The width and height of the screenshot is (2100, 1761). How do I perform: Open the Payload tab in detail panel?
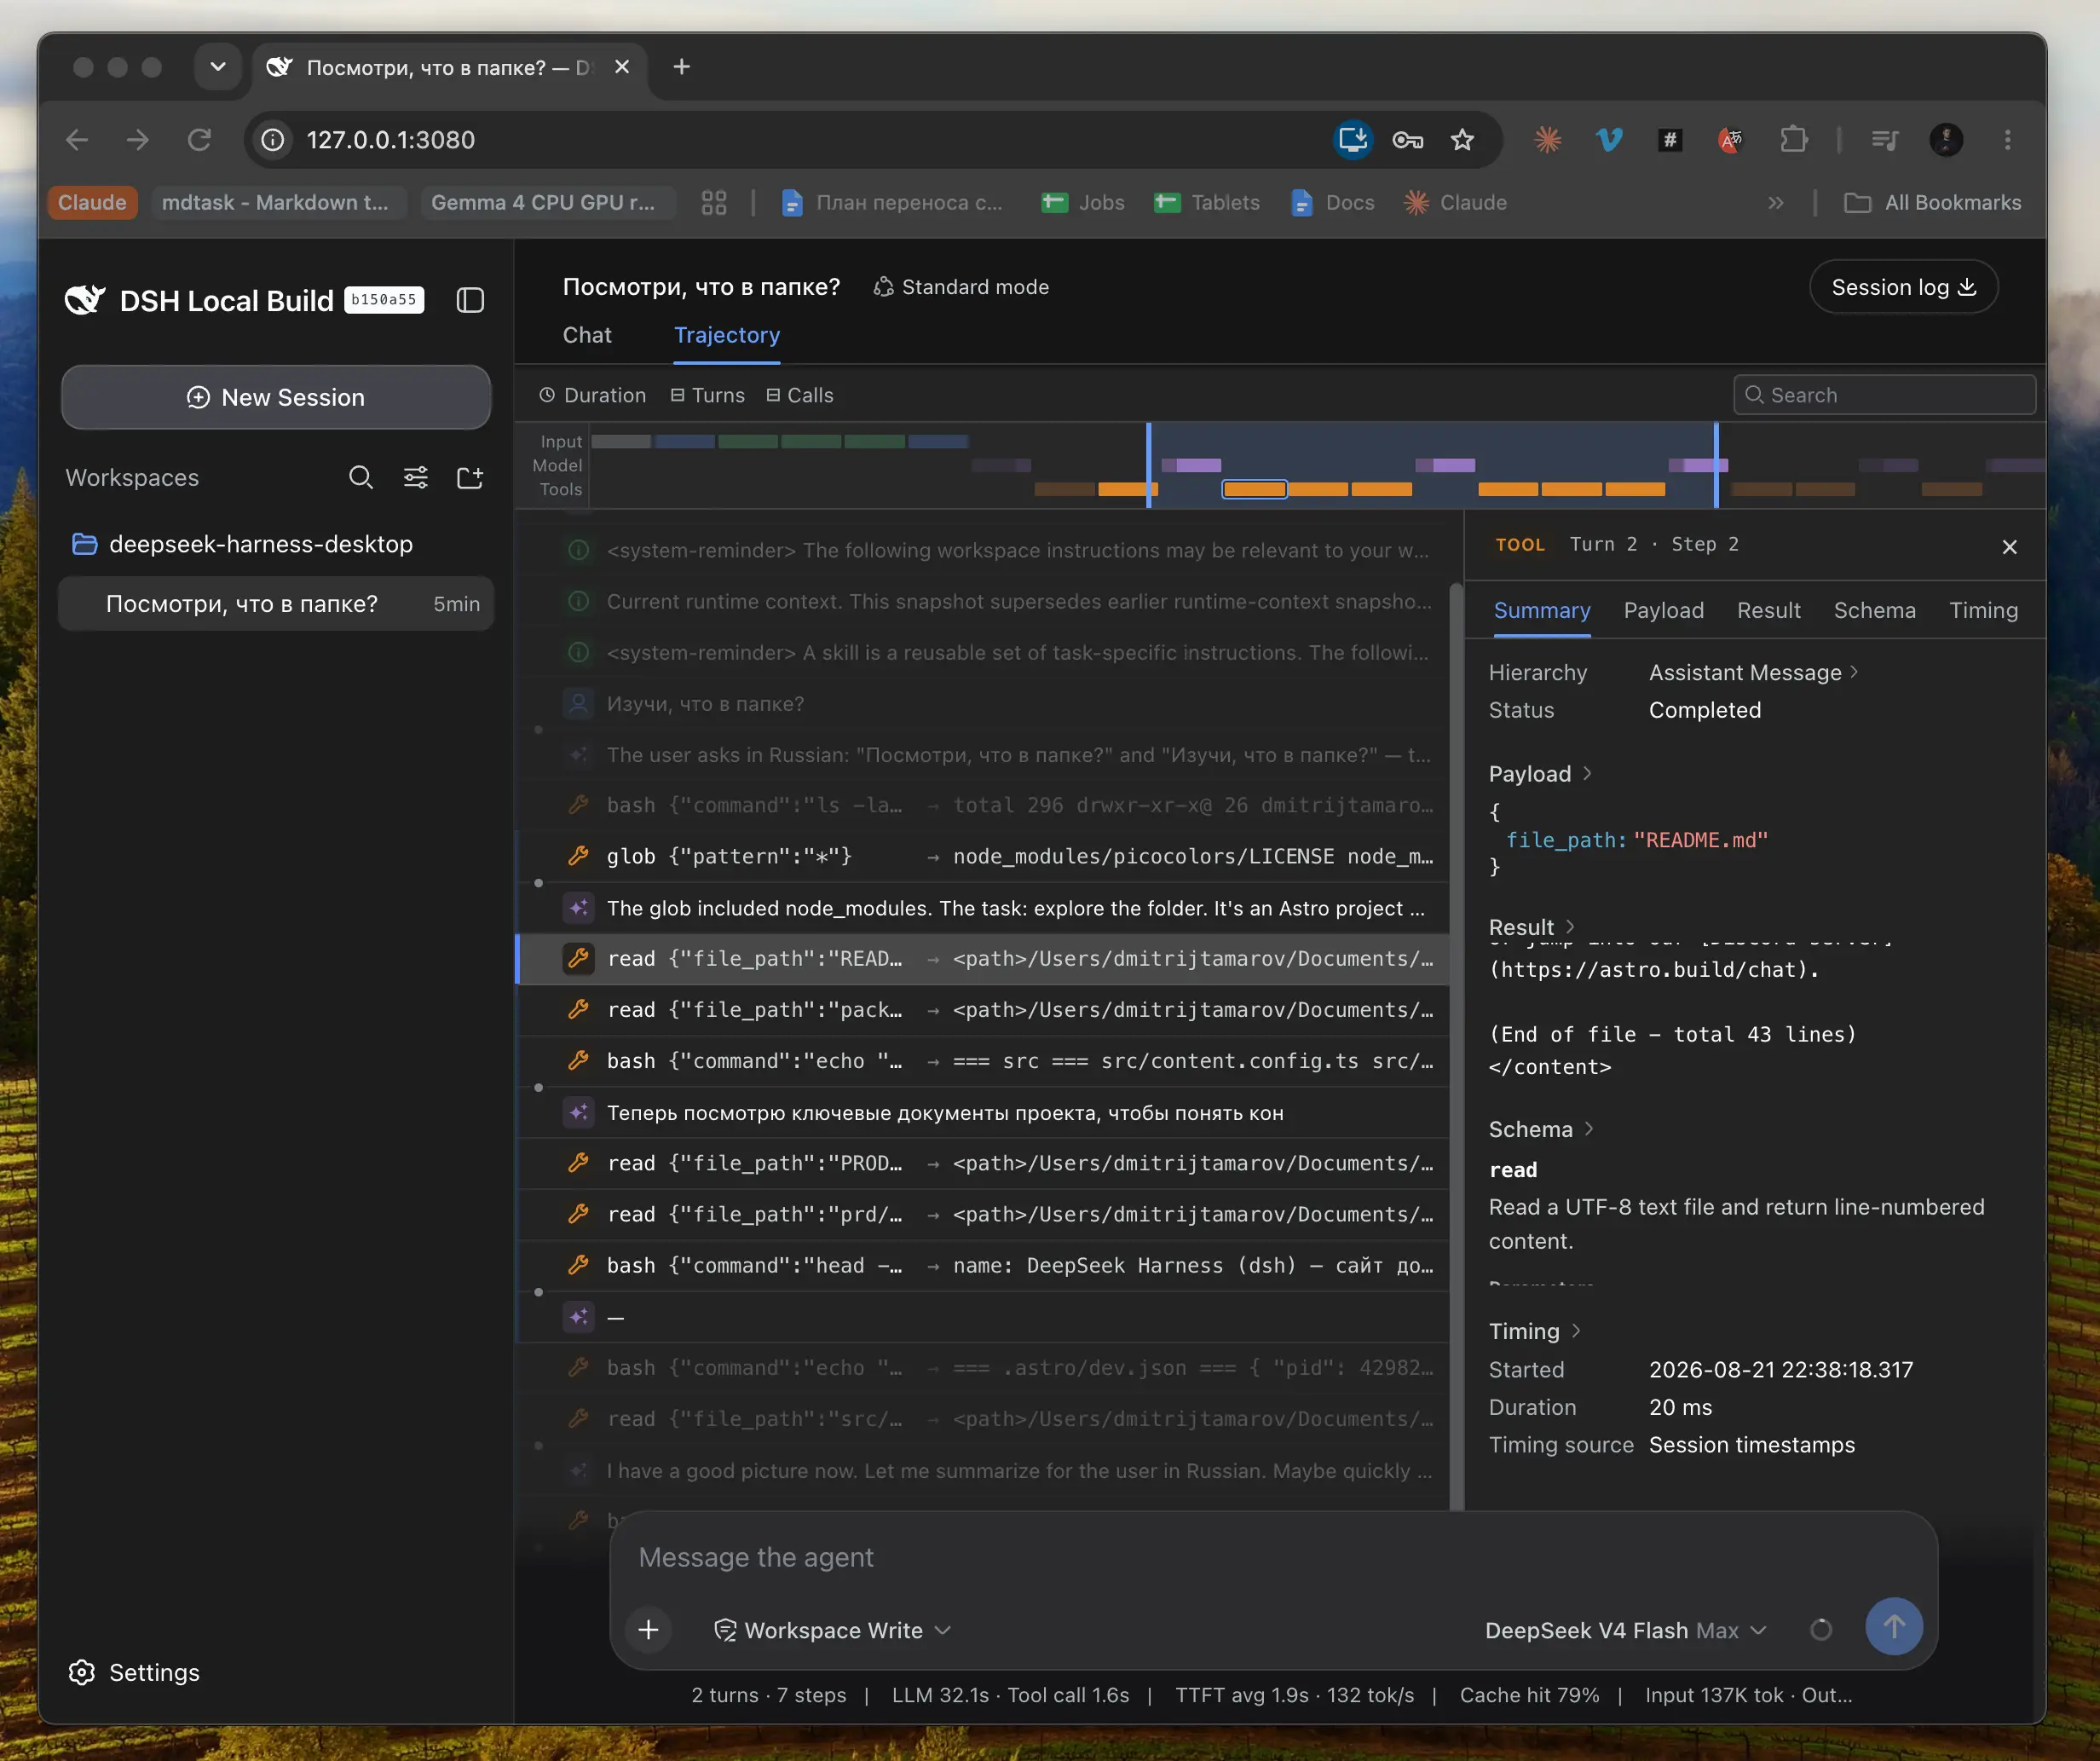[1663, 610]
